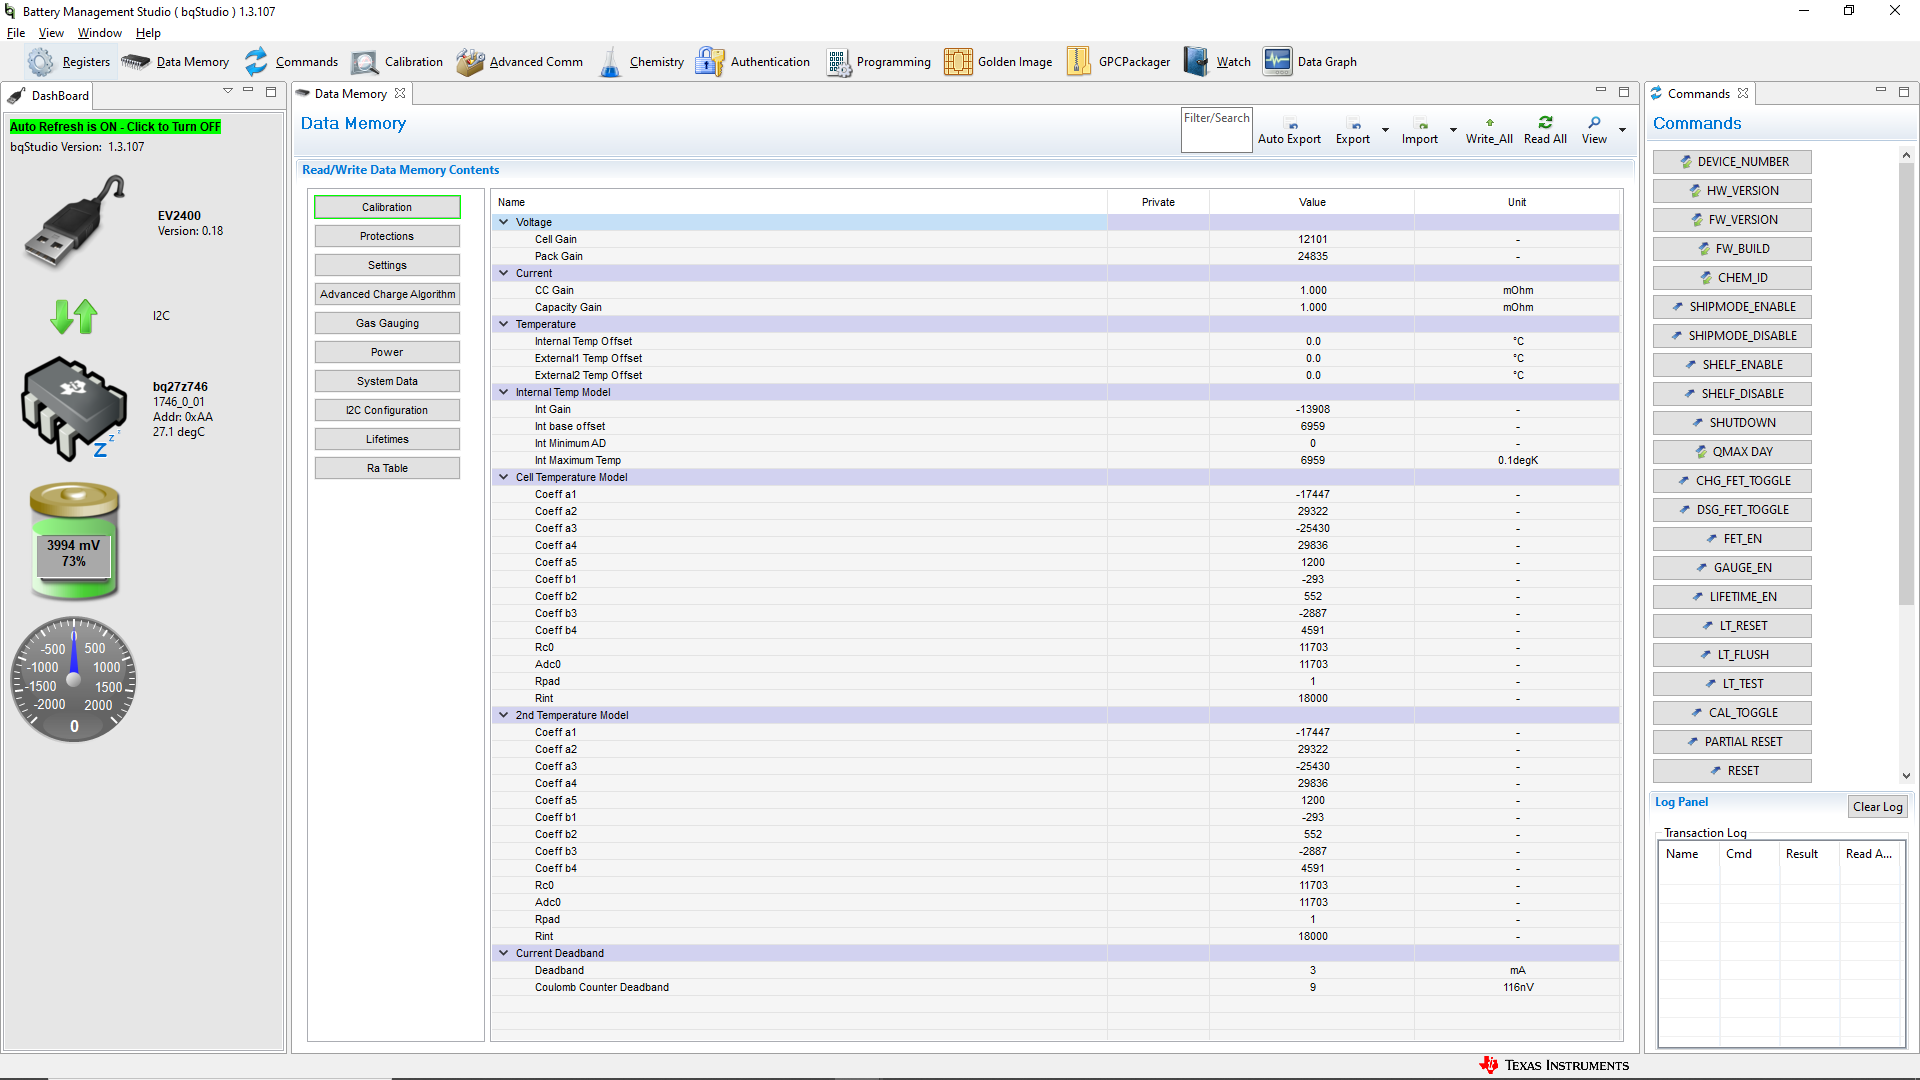
Task: Open the Chemistry flask icon
Action: point(610,62)
